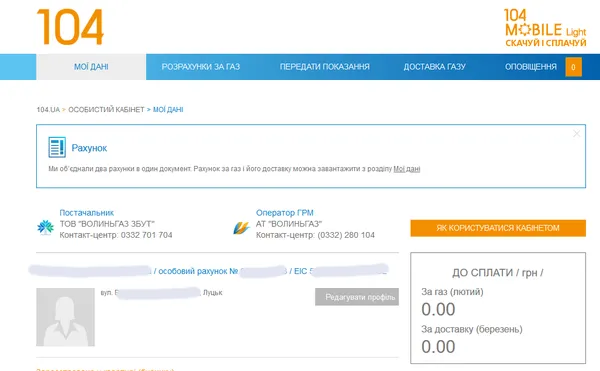Click the Луцьк address text
The width and height of the screenshot is (600, 371).
[x=212, y=293]
